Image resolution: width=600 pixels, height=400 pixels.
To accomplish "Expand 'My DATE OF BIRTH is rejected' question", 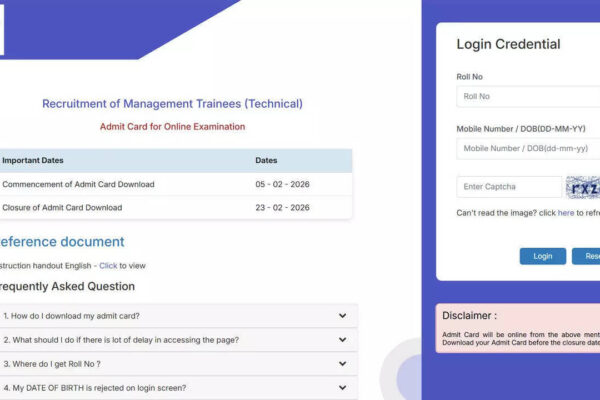I will tap(178, 388).
